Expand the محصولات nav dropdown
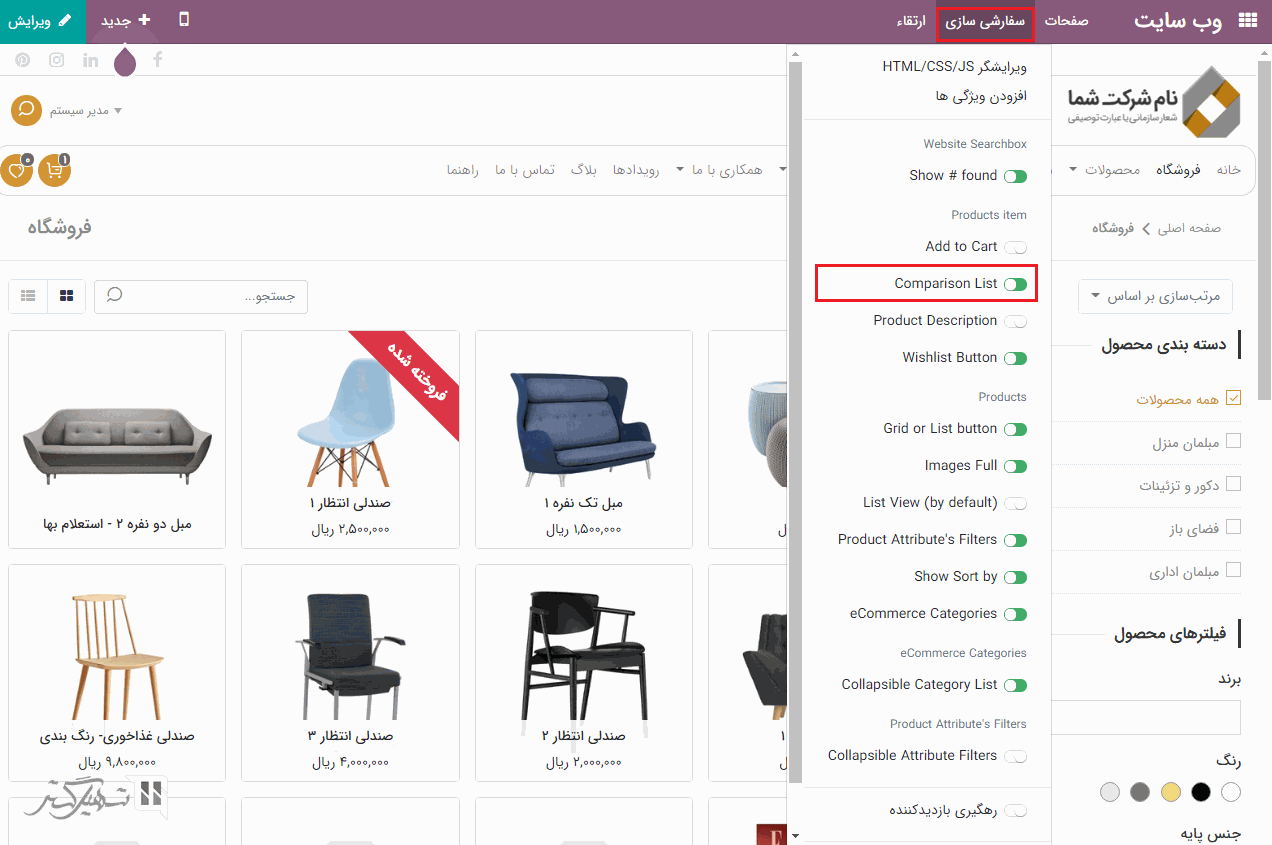The width and height of the screenshot is (1272, 845). (1104, 170)
